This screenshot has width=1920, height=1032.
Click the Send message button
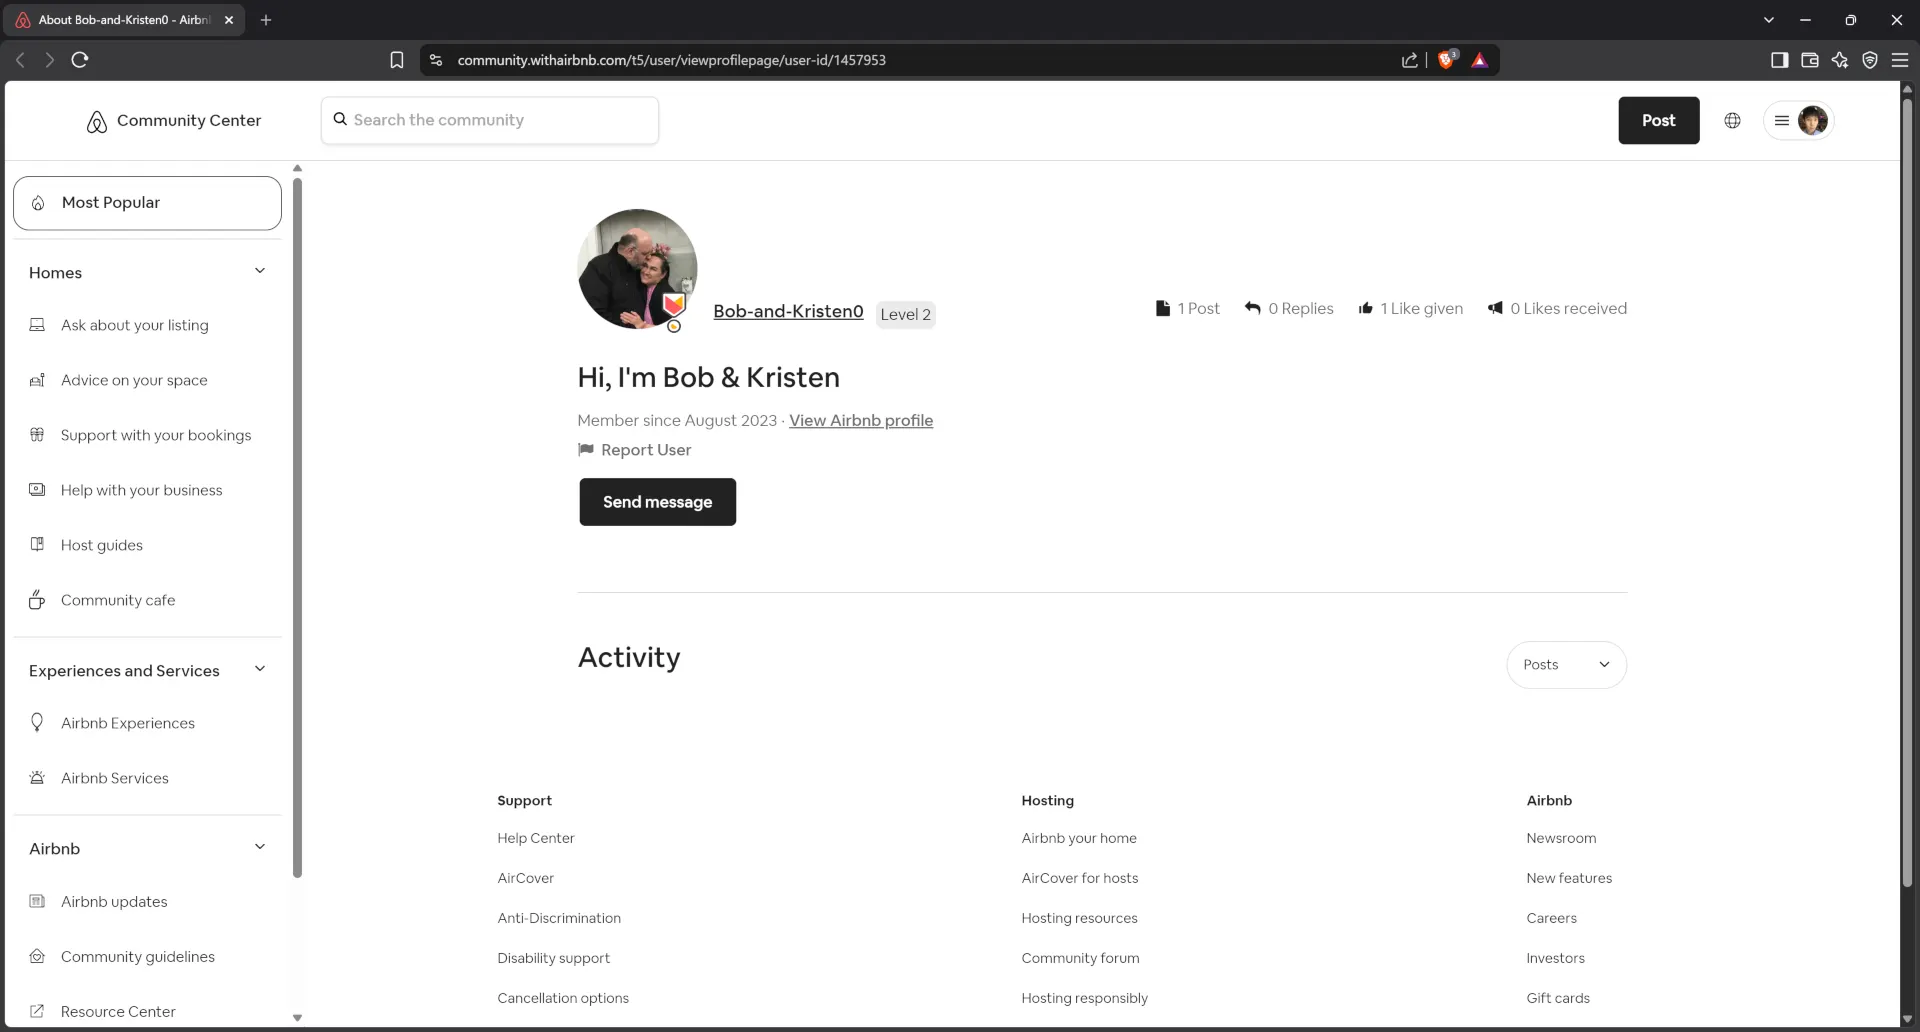[x=657, y=502]
